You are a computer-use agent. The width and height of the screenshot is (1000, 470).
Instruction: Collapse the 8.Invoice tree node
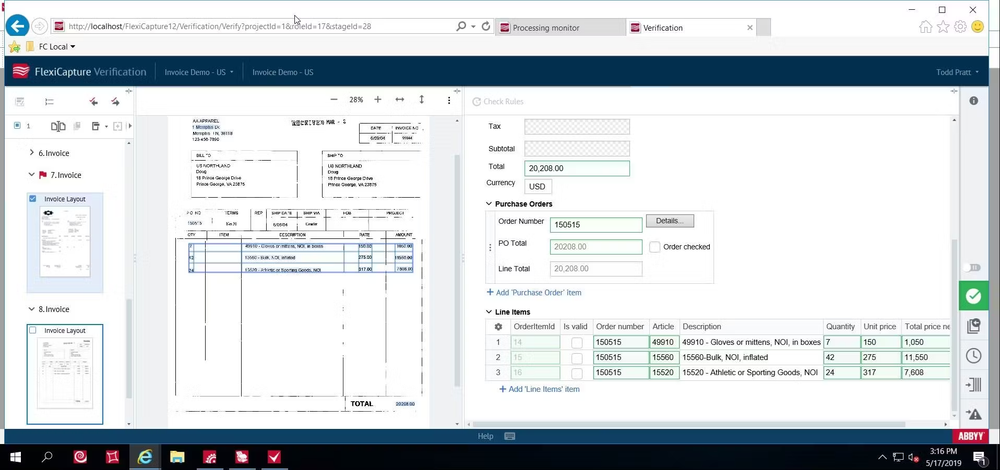(x=32, y=309)
